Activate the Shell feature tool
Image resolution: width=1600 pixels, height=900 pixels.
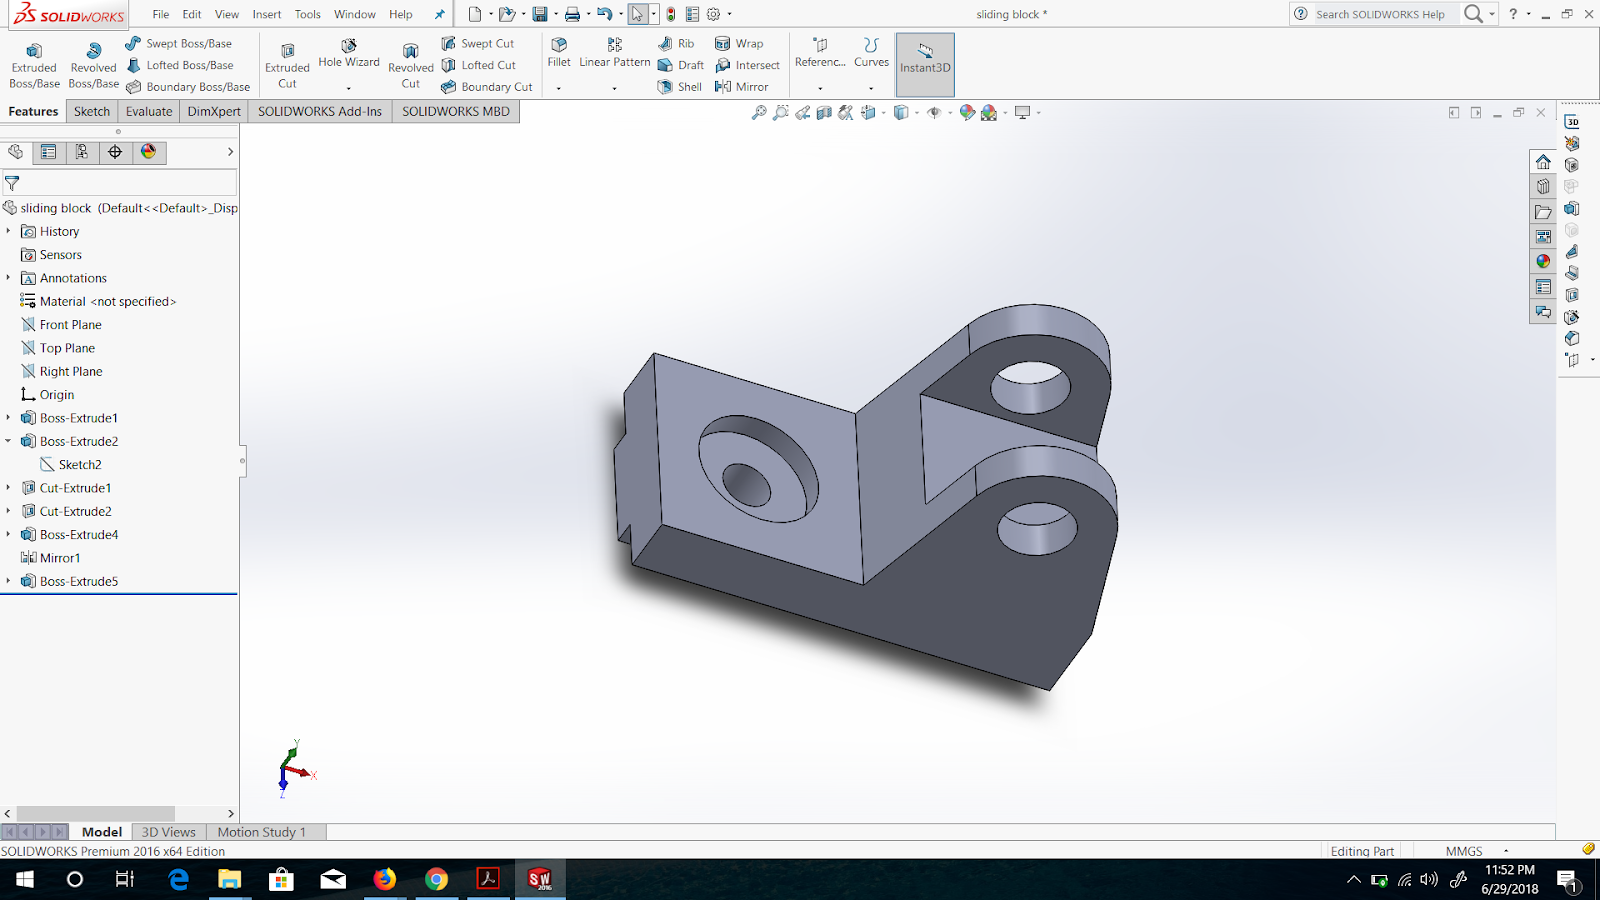tap(680, 87)
